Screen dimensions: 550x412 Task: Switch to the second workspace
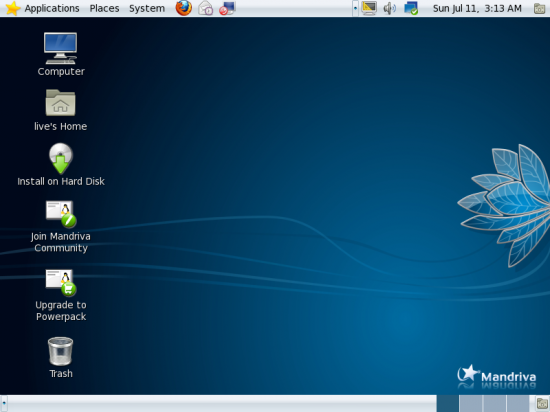click(471, 404)
